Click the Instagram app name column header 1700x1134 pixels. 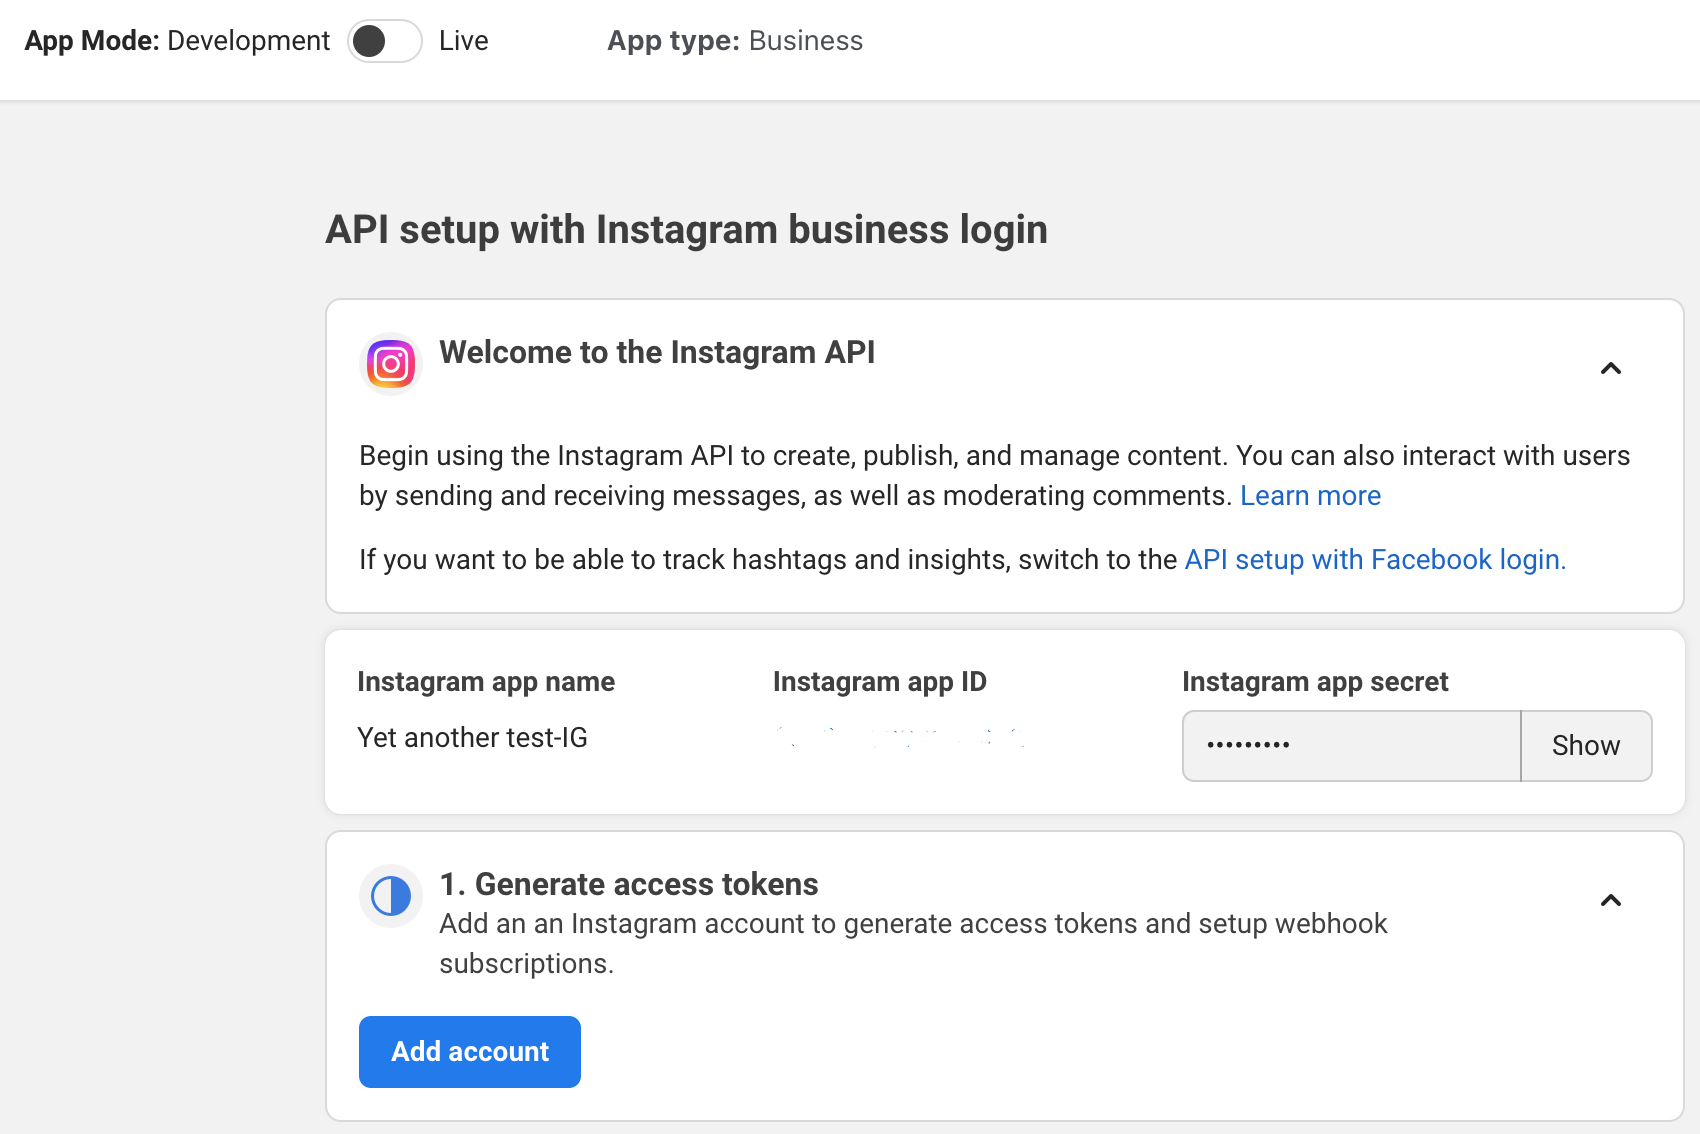point(486,681)
